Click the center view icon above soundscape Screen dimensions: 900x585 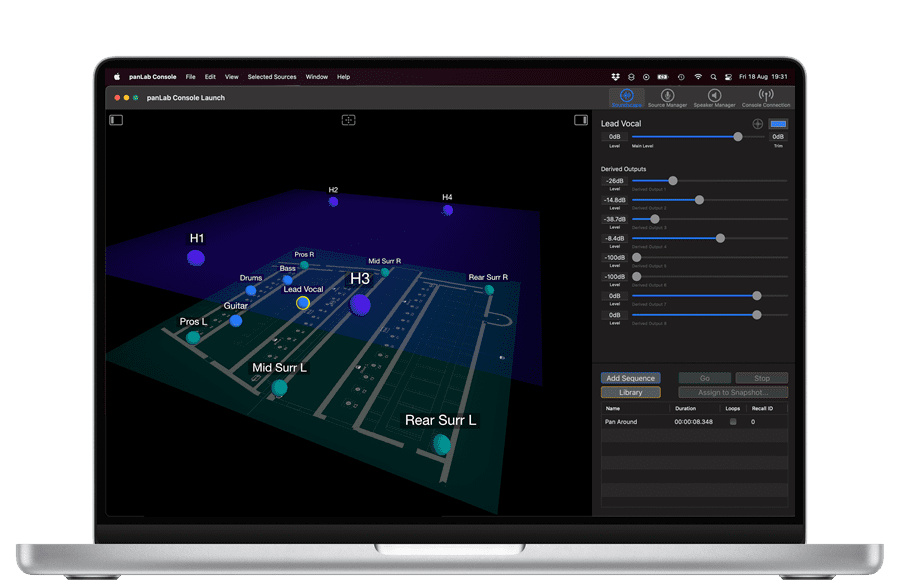(x=348, y=119)
